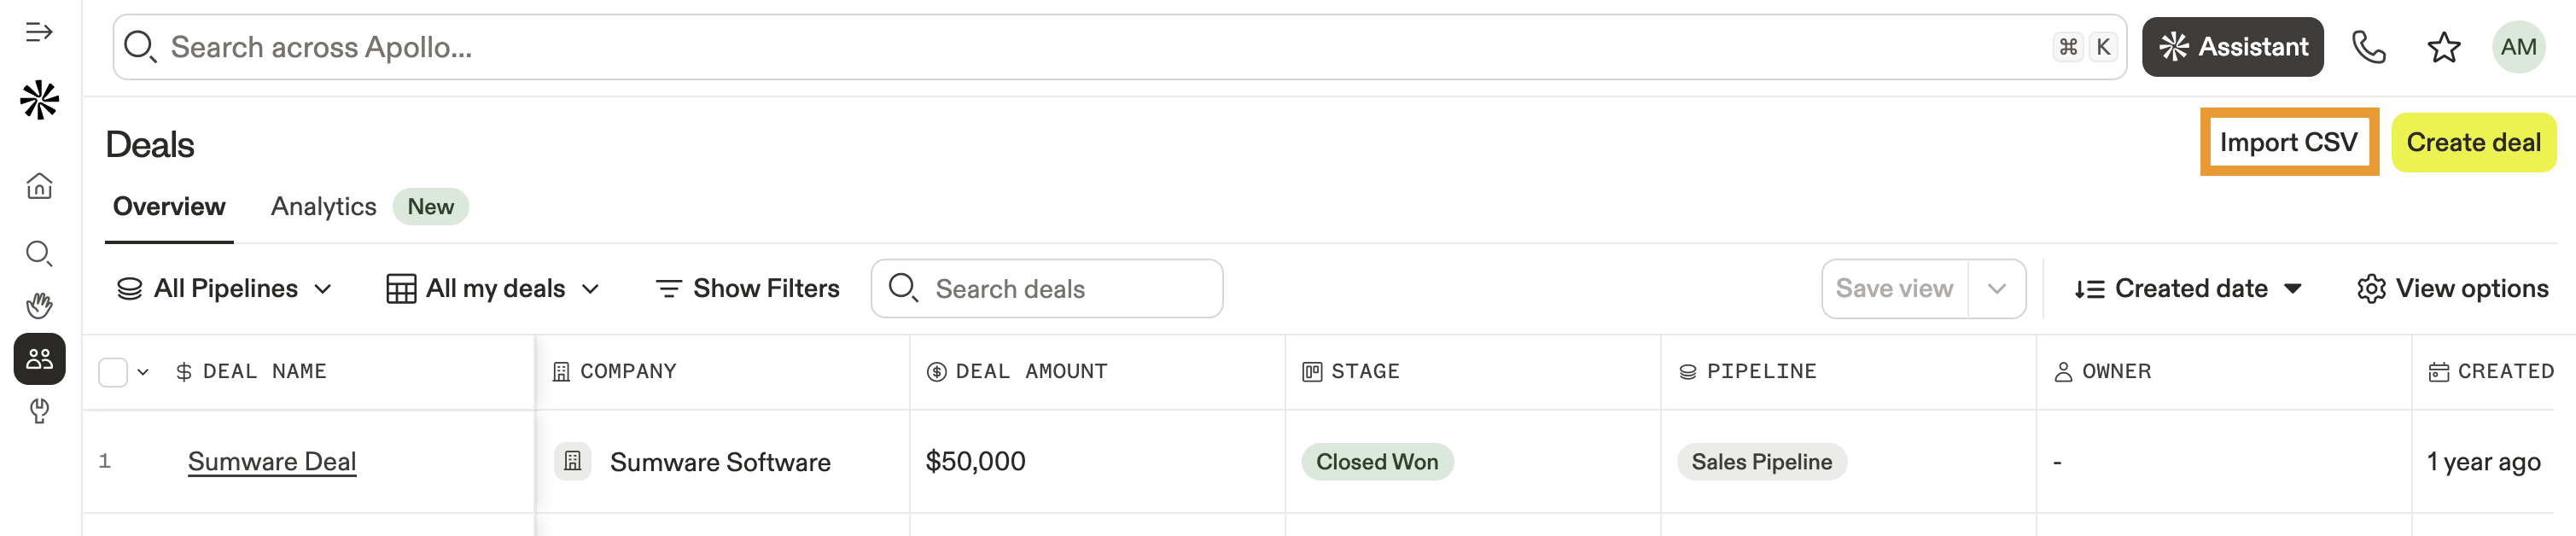The image size is (2576, 536).
Task: Open the Sumware Deal link
Action: pyautogui.click(x=272, y=461)
